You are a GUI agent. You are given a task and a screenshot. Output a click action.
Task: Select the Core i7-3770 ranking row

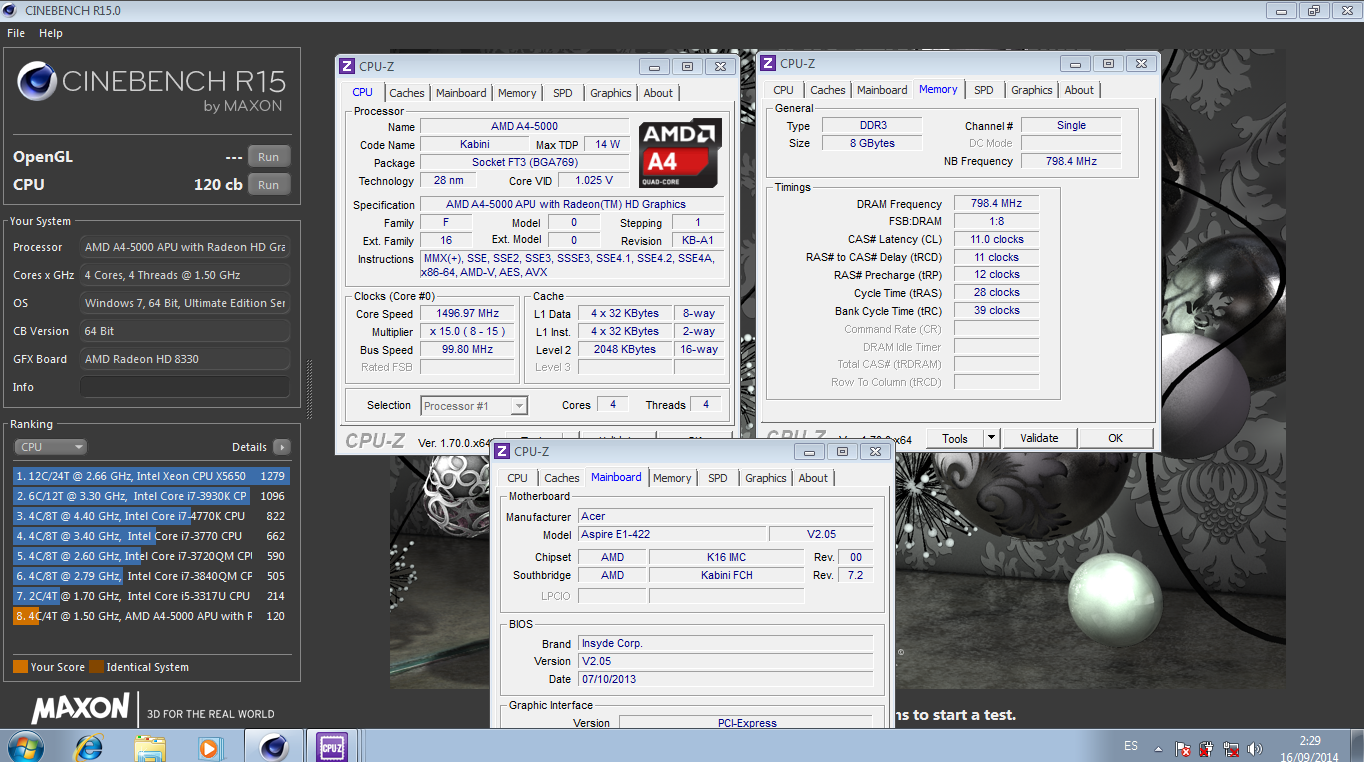pos(150,536)
